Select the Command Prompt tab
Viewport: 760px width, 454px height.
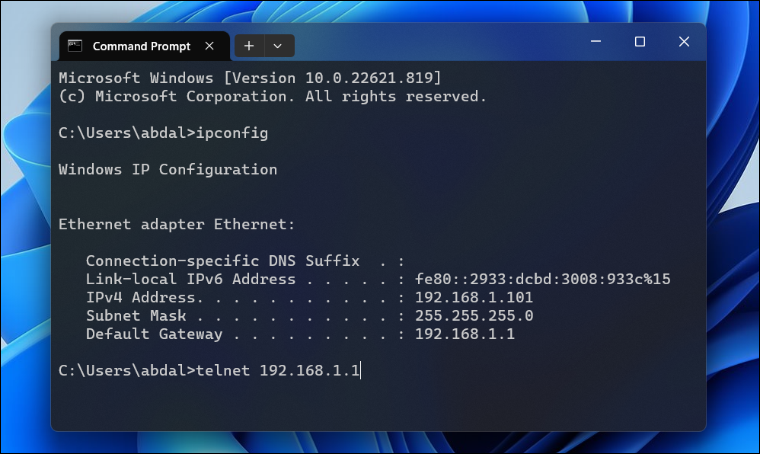coord(144,46)
